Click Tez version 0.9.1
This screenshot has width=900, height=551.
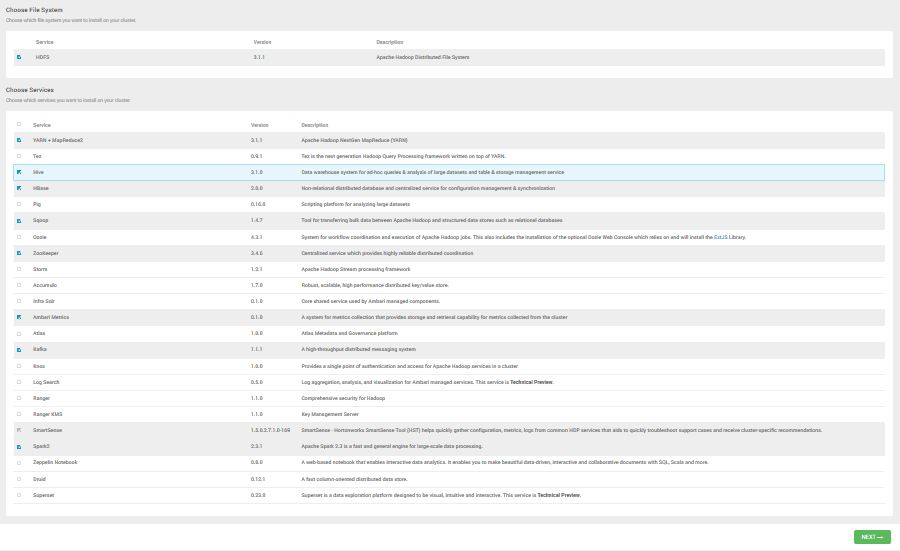tap(257, 156)
